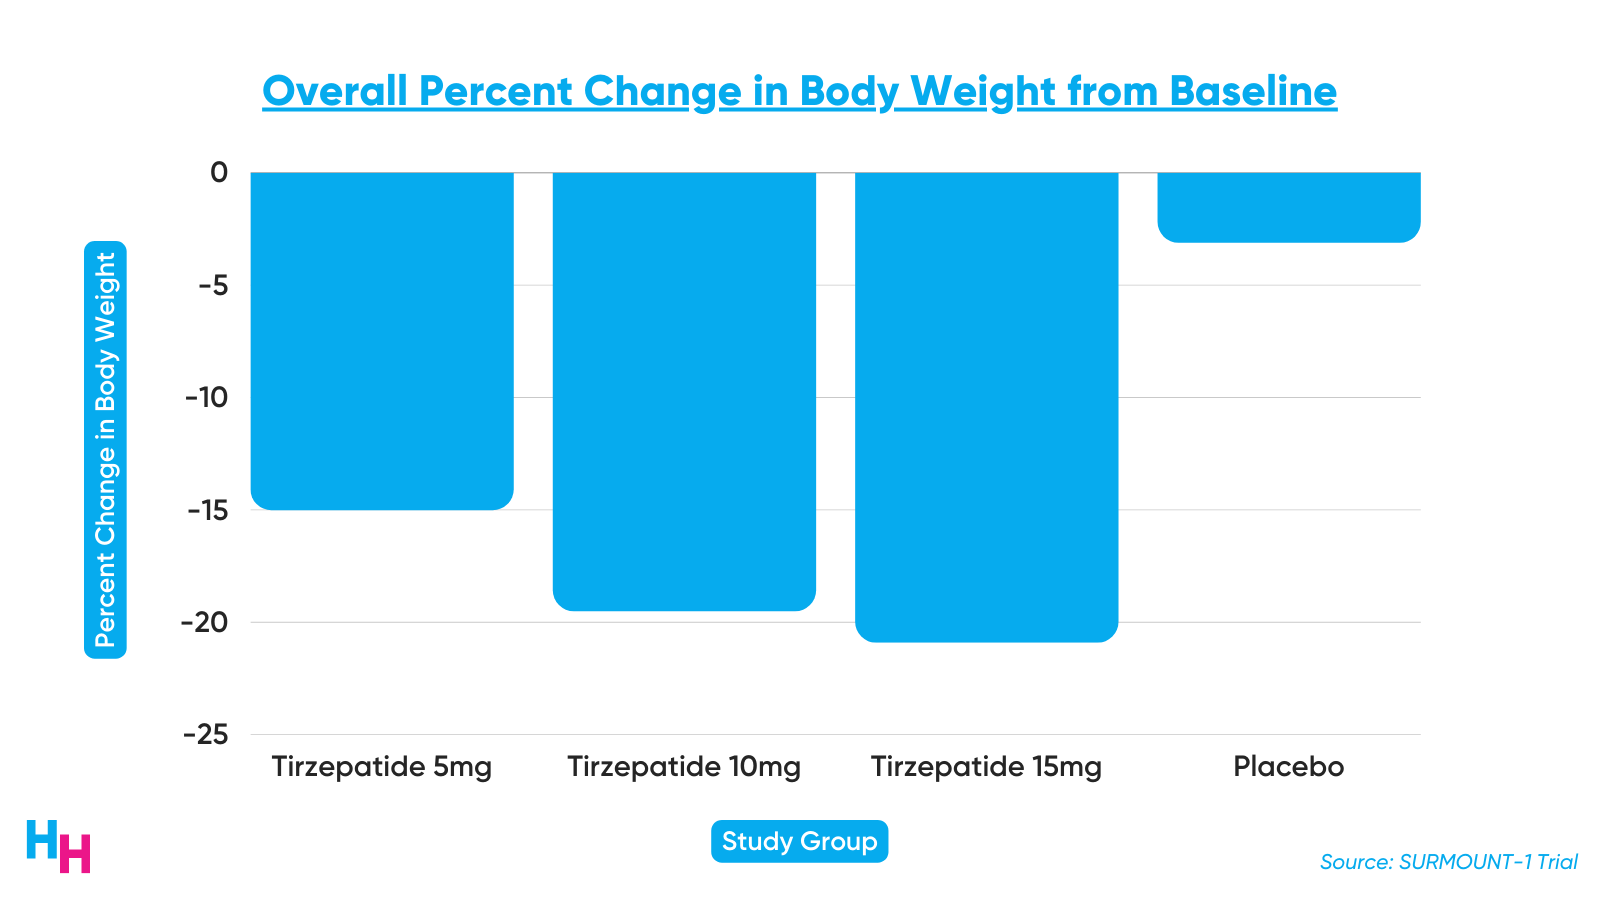This screenshot has height=900, width=1600.
Task: Click the Percent Change in Body Weight label
Action: pos(105,450)
